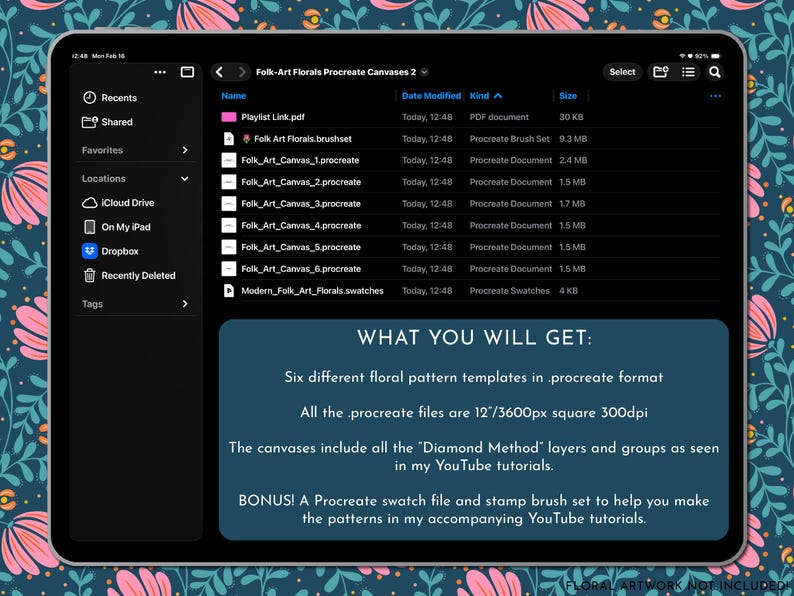The width and height of the screenshot is (794, 596).
Task: Toggle Kind column sort order
Action: (x=486, y=96)
